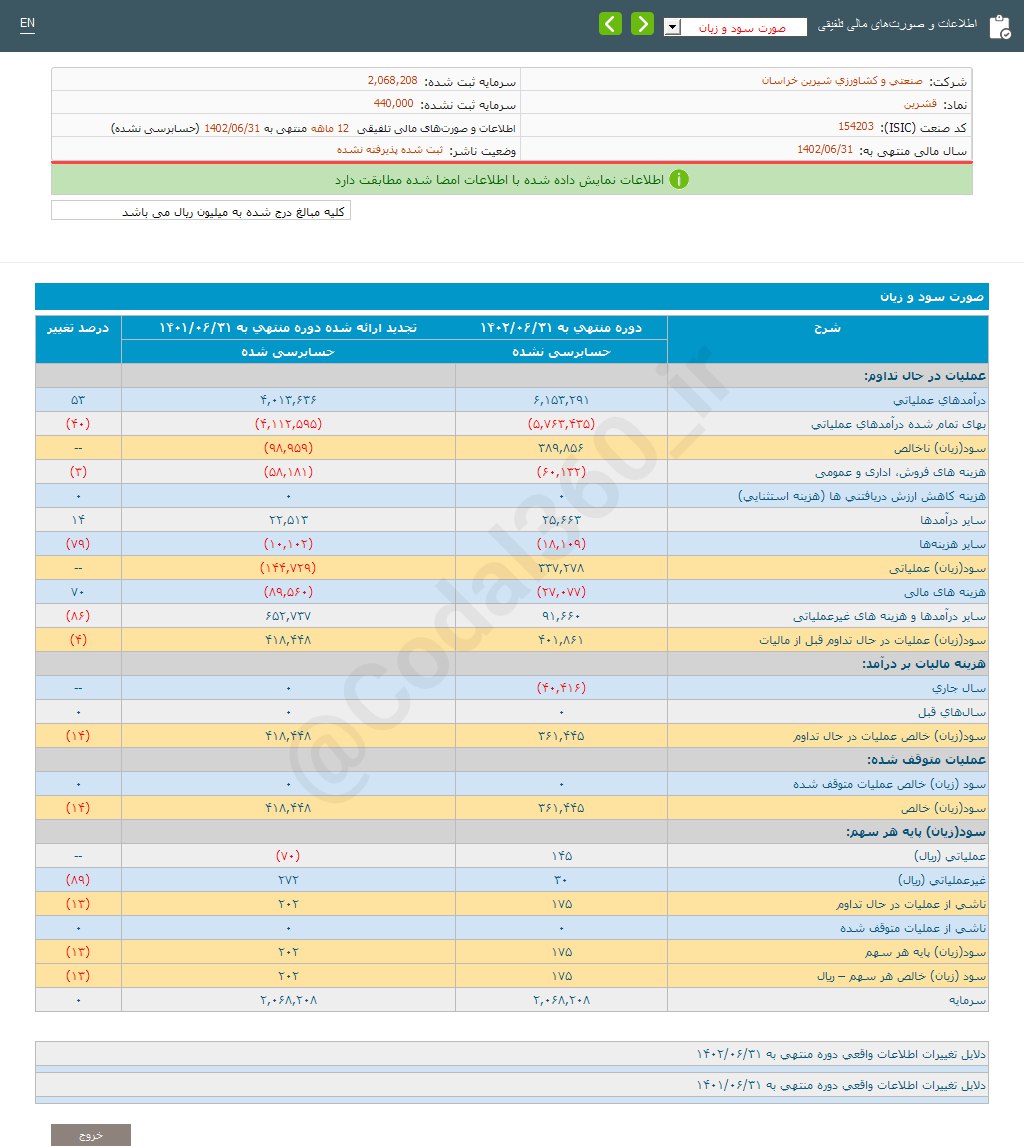Switch to English via EN link
Image resolution: width=1024 pixels, height=1146 pixels.
(26, 22)
